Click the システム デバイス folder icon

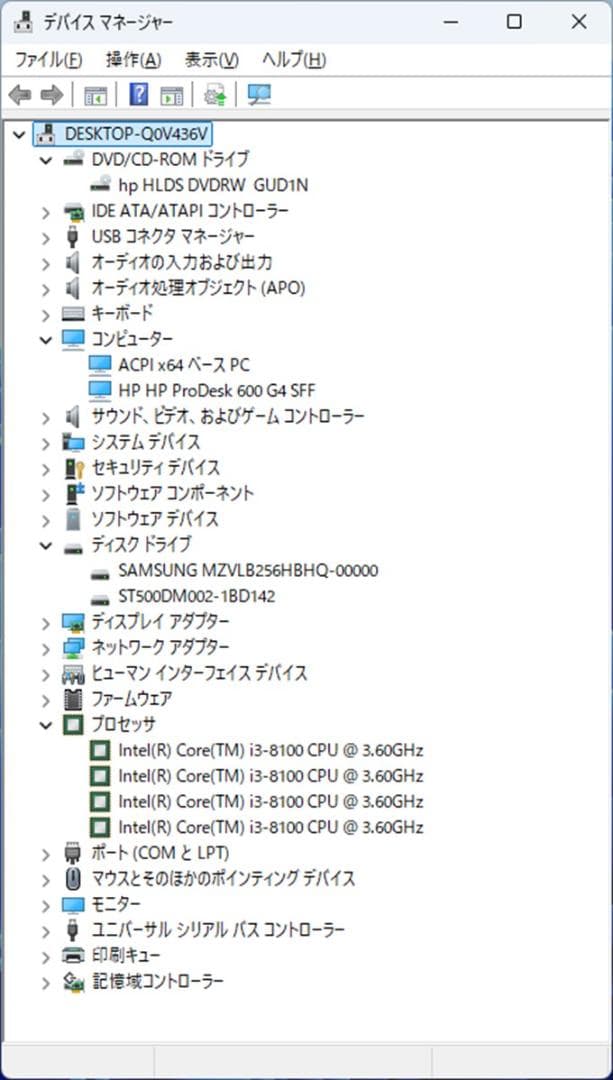[74, 442]
